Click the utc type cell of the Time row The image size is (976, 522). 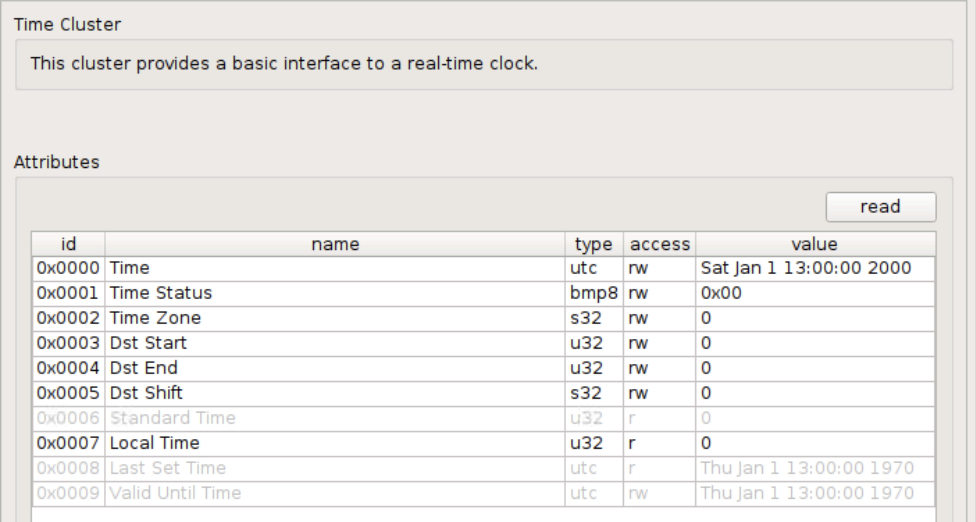(x=594, y=268)
